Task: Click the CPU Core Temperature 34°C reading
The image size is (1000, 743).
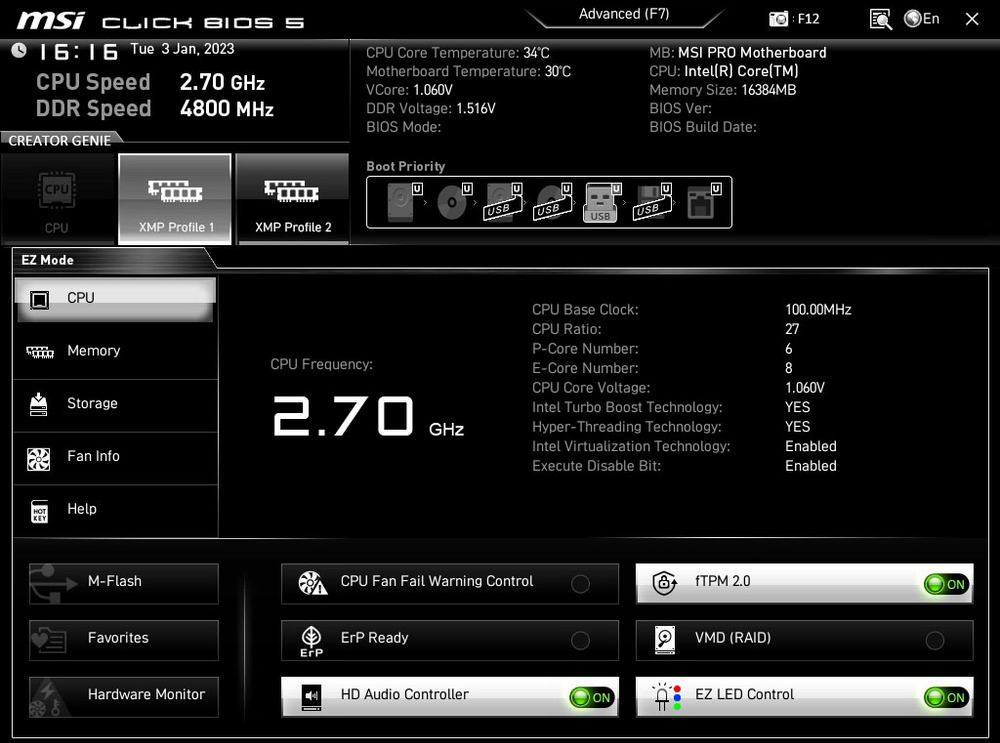Action: click(457, 53)
